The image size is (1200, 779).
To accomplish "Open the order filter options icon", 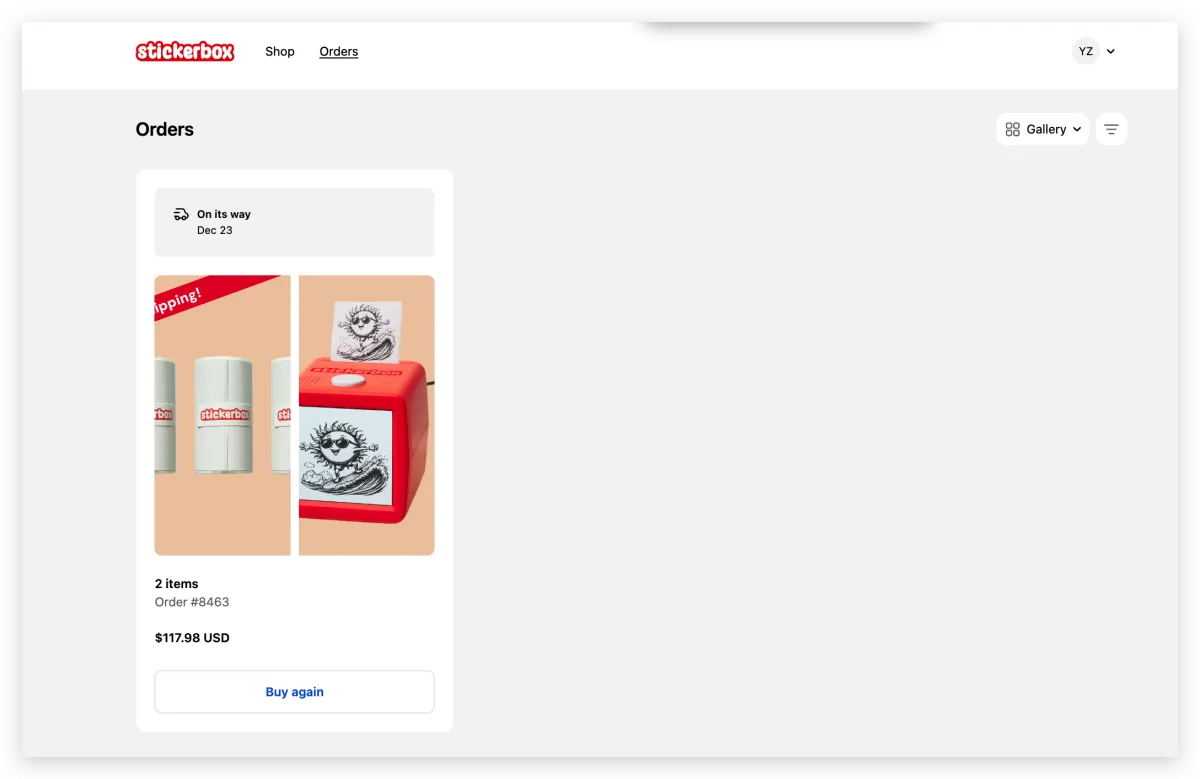I will coord(1111,129).
